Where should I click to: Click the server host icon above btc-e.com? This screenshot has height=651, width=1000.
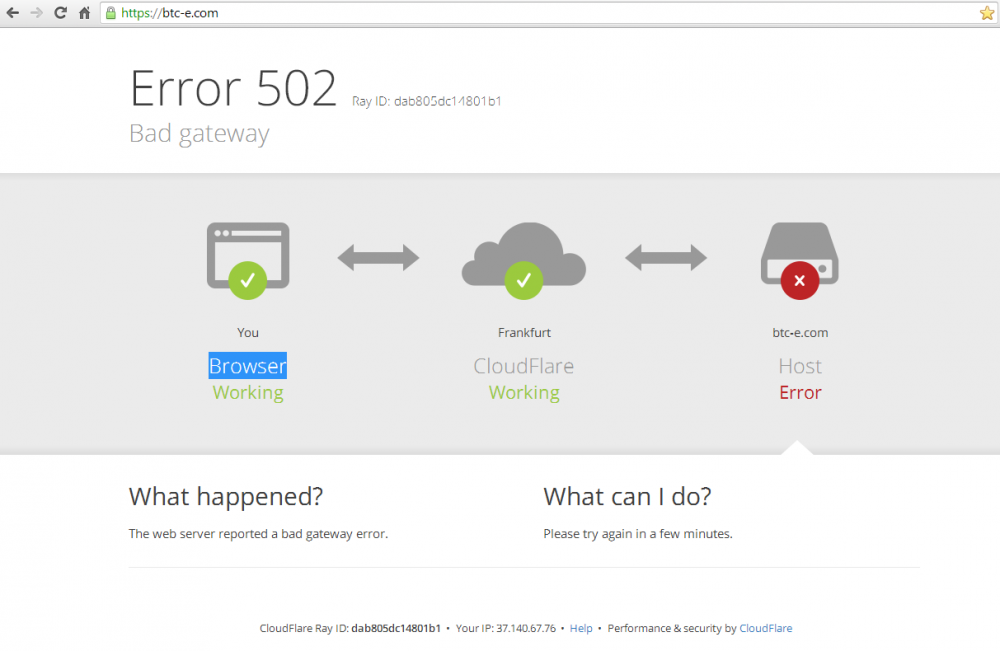click(x=800, y=252)
